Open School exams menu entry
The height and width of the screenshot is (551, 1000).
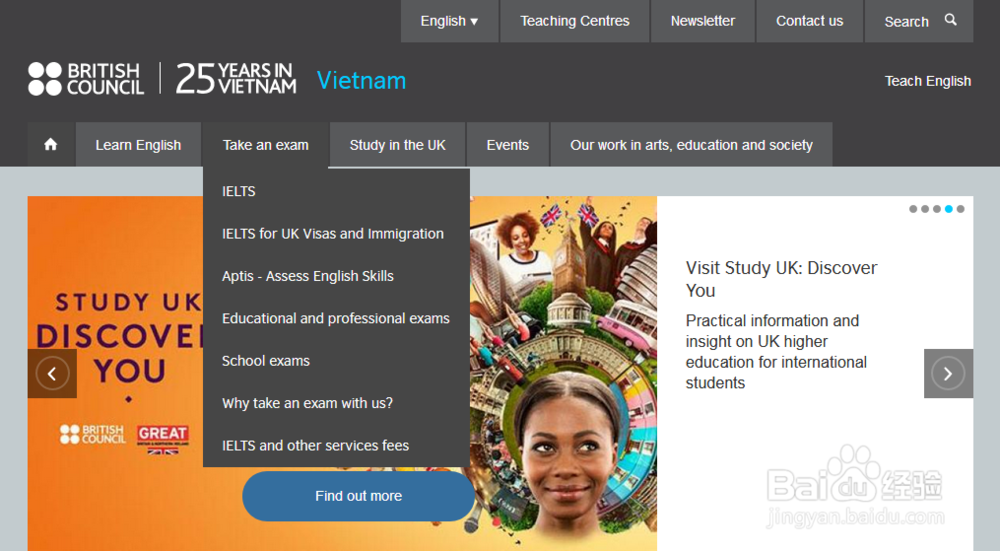coord(266,361)
